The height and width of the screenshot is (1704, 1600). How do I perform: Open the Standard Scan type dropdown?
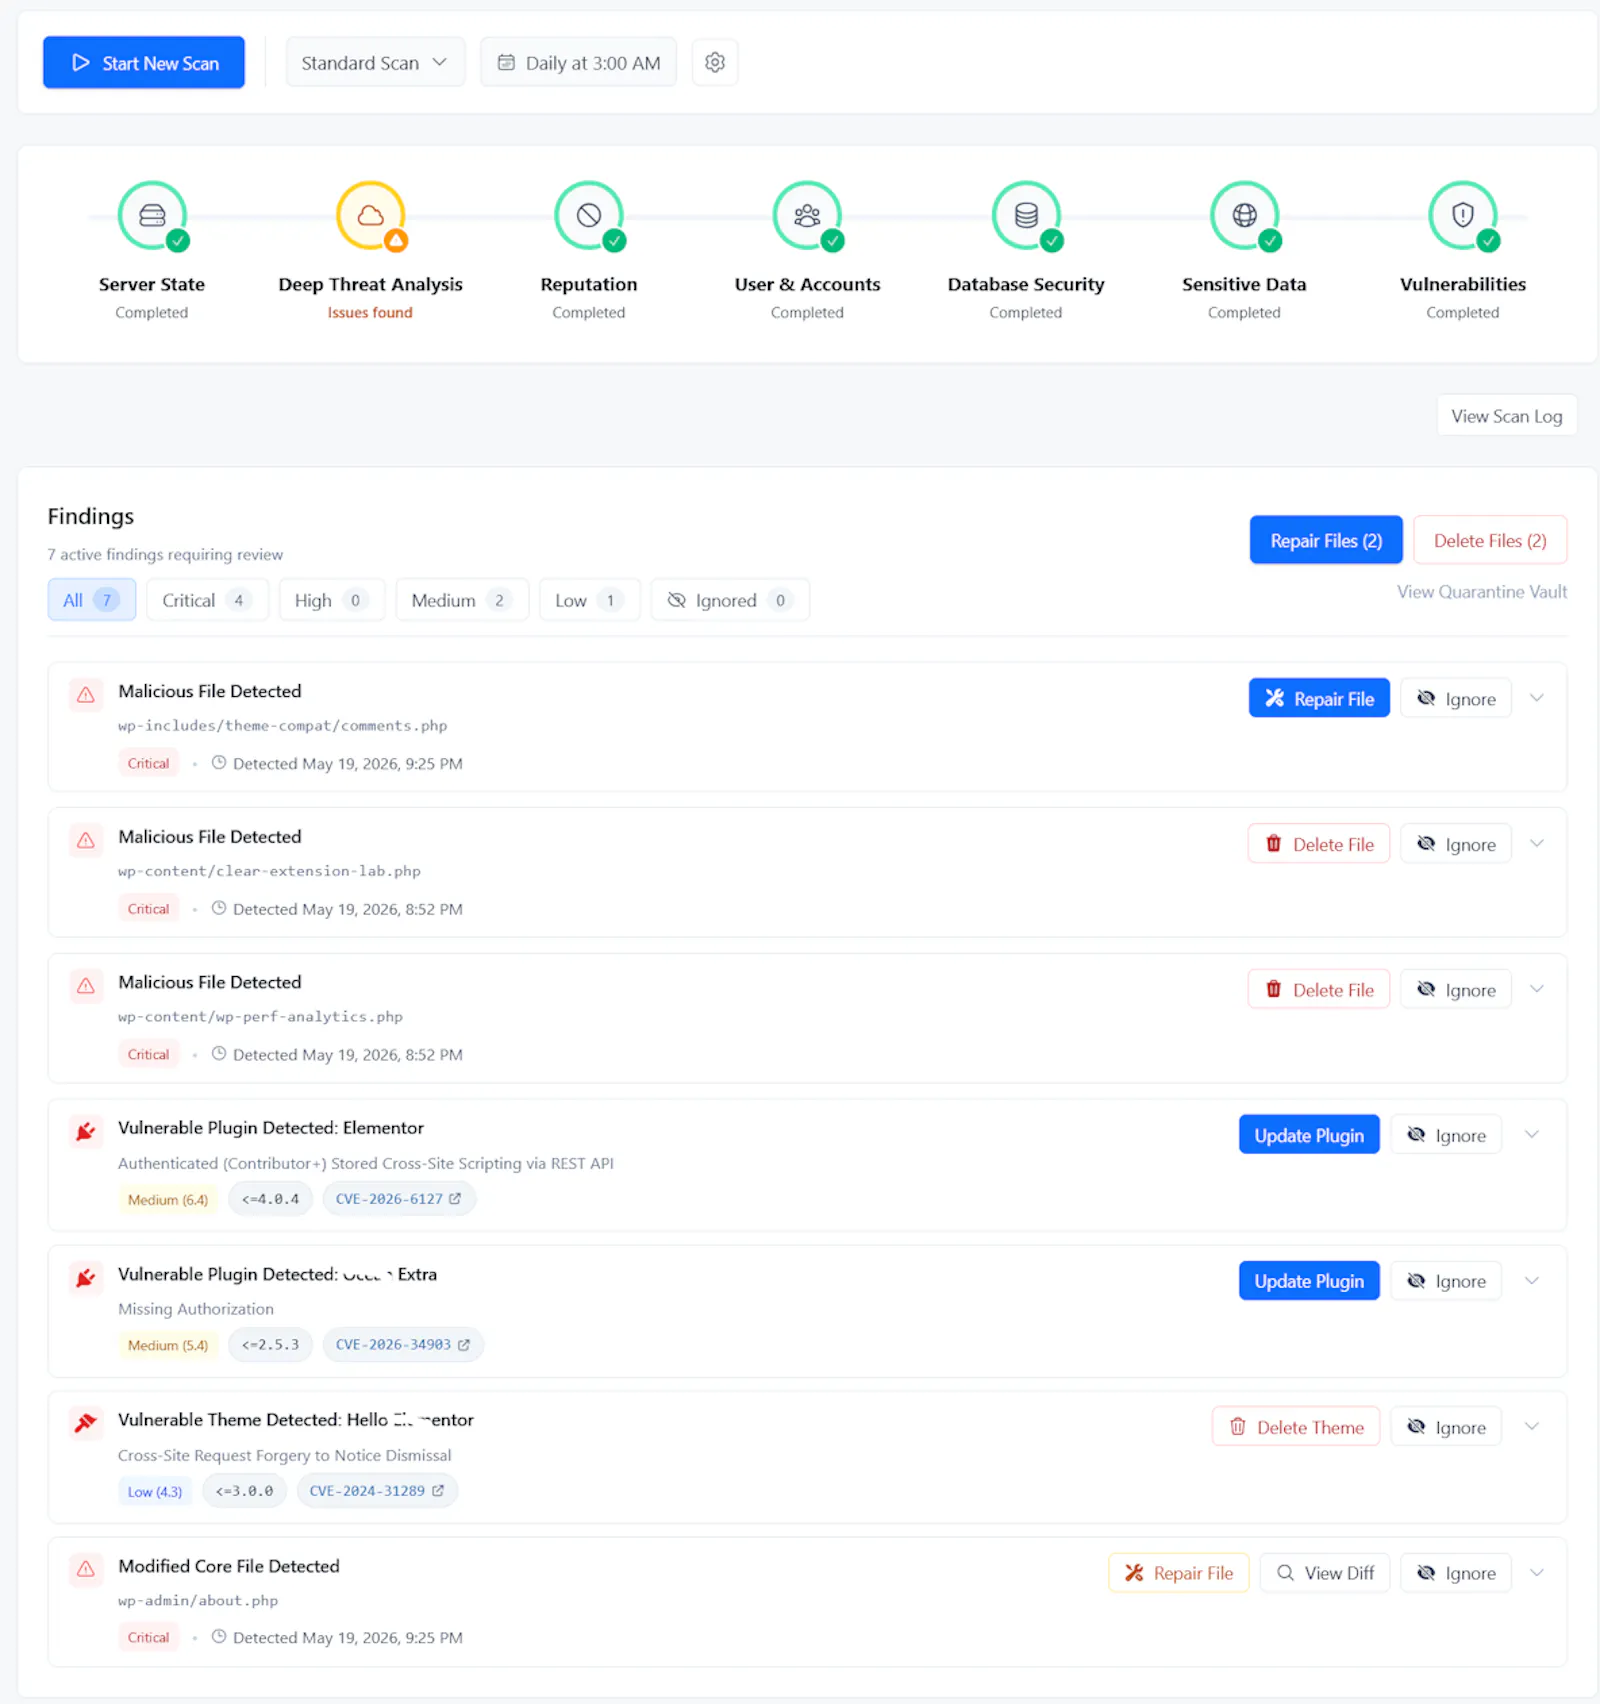[375, 62]
